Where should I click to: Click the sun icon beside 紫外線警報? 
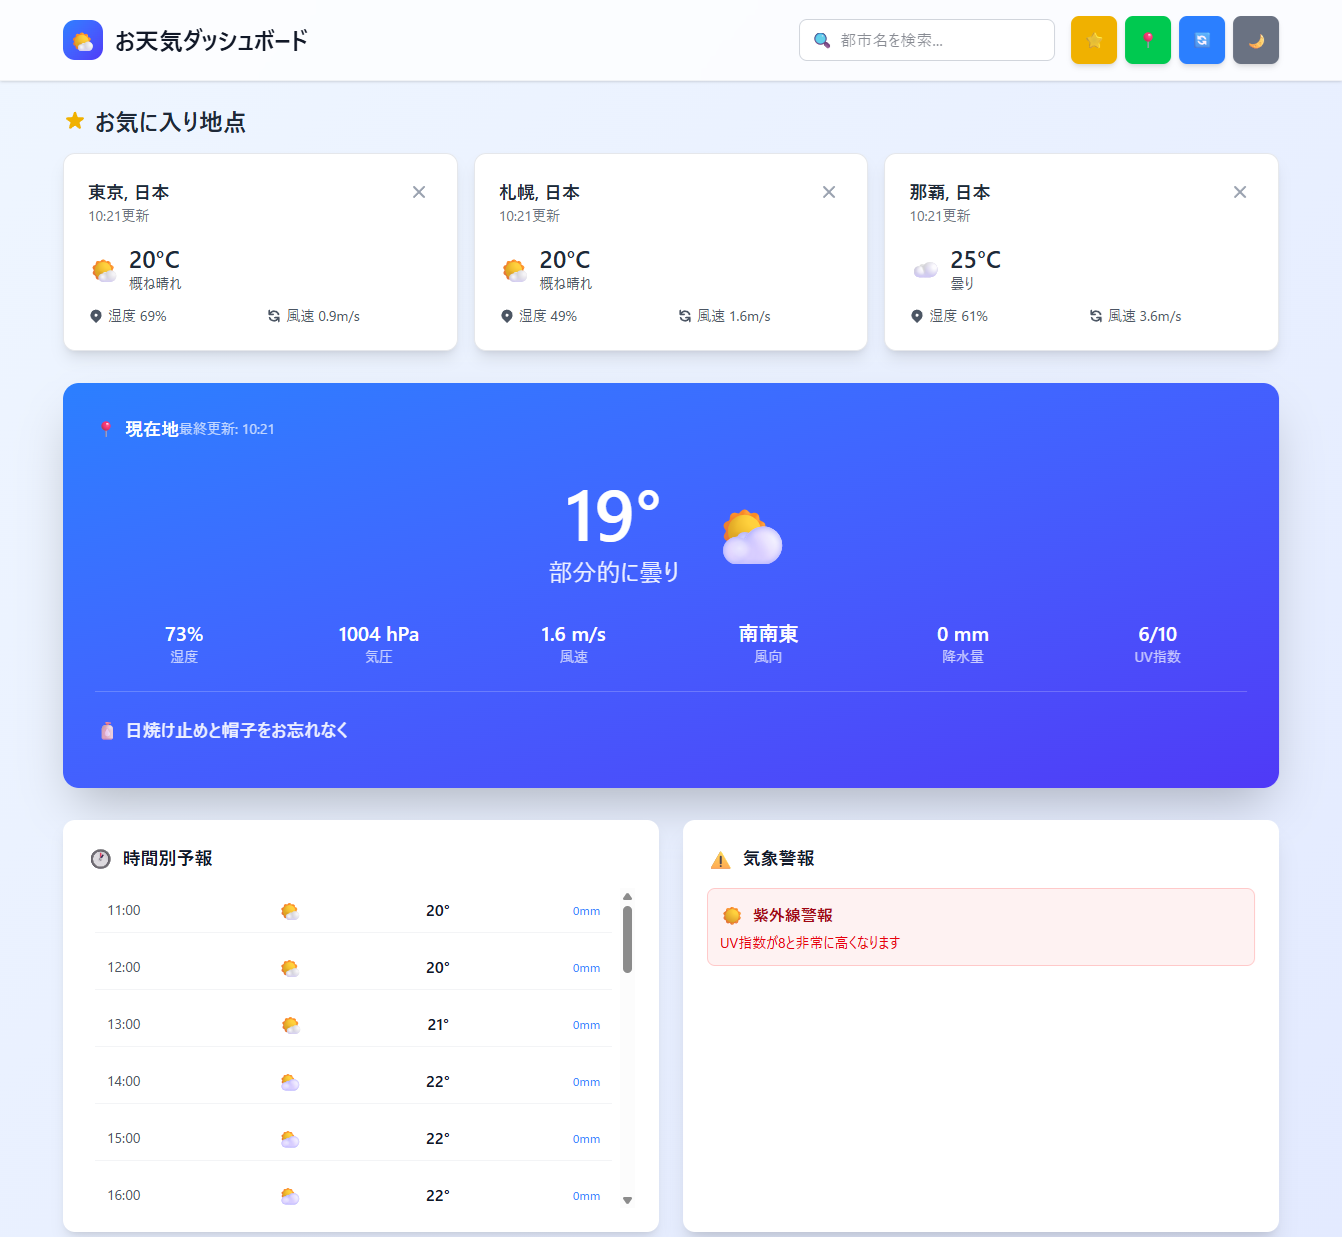pyautogui.click(x=733, y=914)
